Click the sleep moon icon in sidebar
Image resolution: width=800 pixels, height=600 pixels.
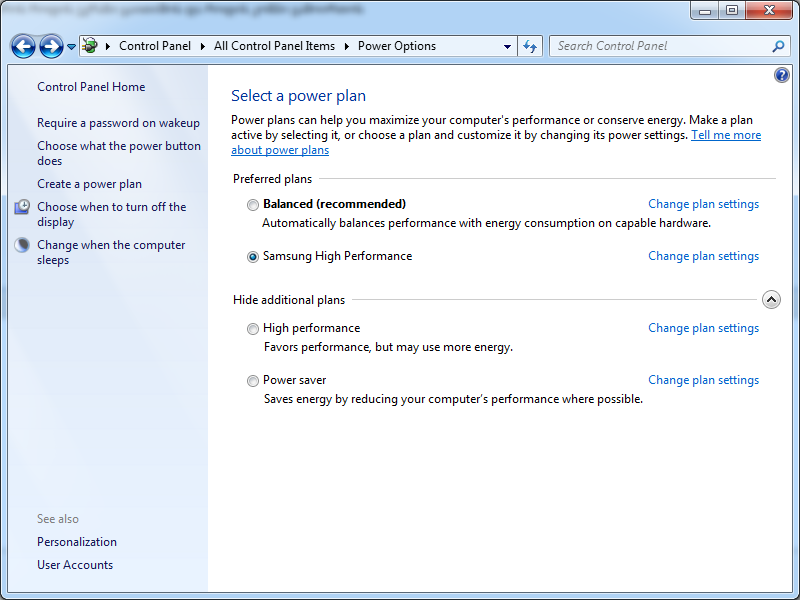pyautogui.click(x=22, y=245)
